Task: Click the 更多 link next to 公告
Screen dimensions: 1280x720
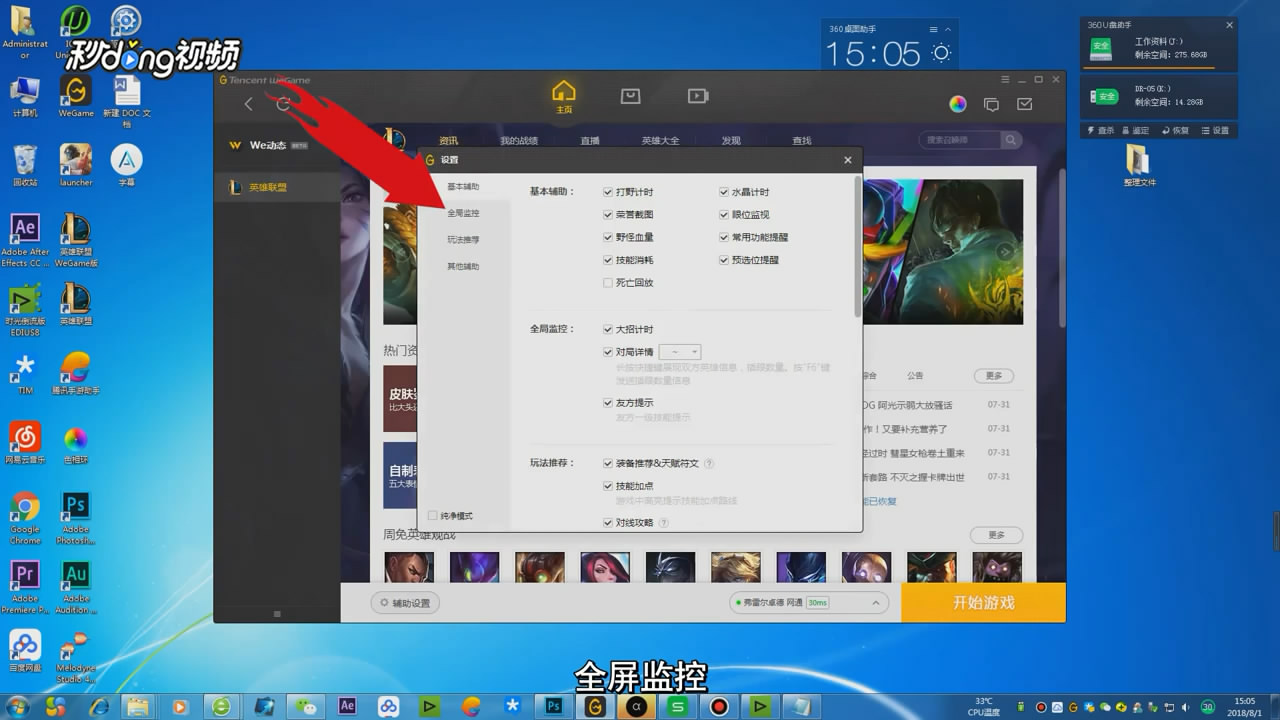Action: point(993,375)
